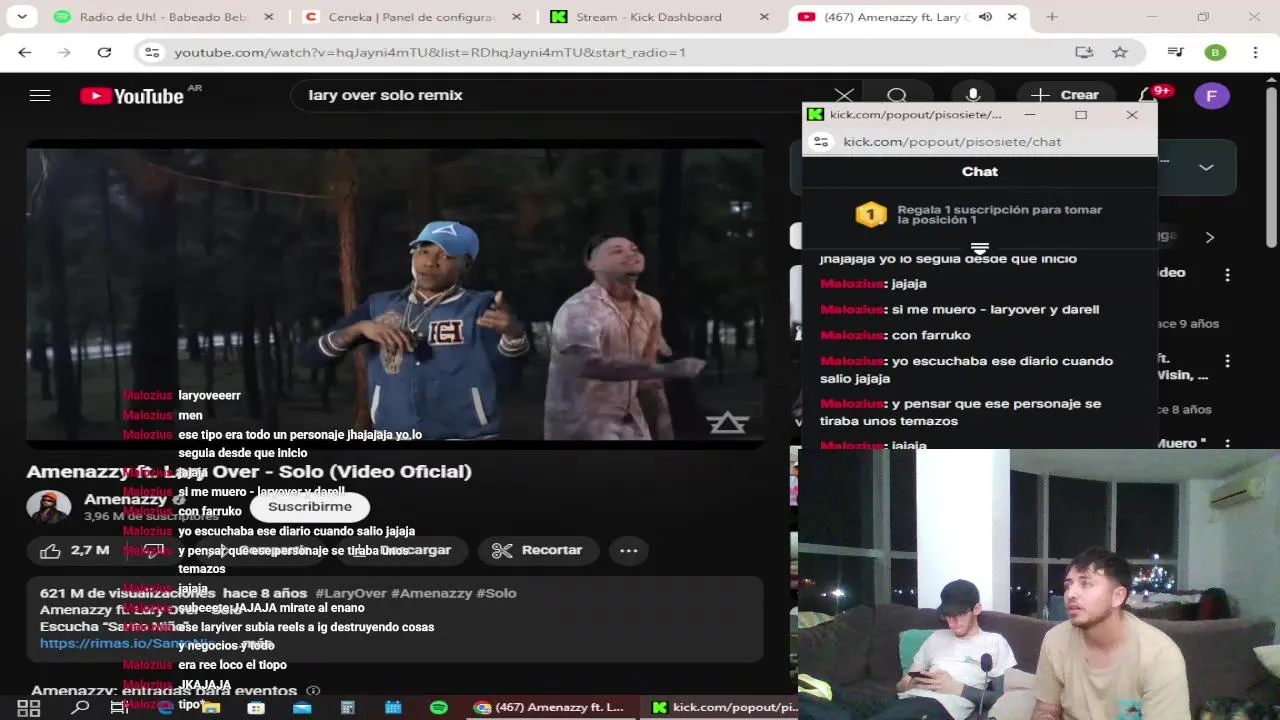1280x720 pixels.
Task: Collapse the Kick chat leaderboard handle
Action: (x=980, y=248)
